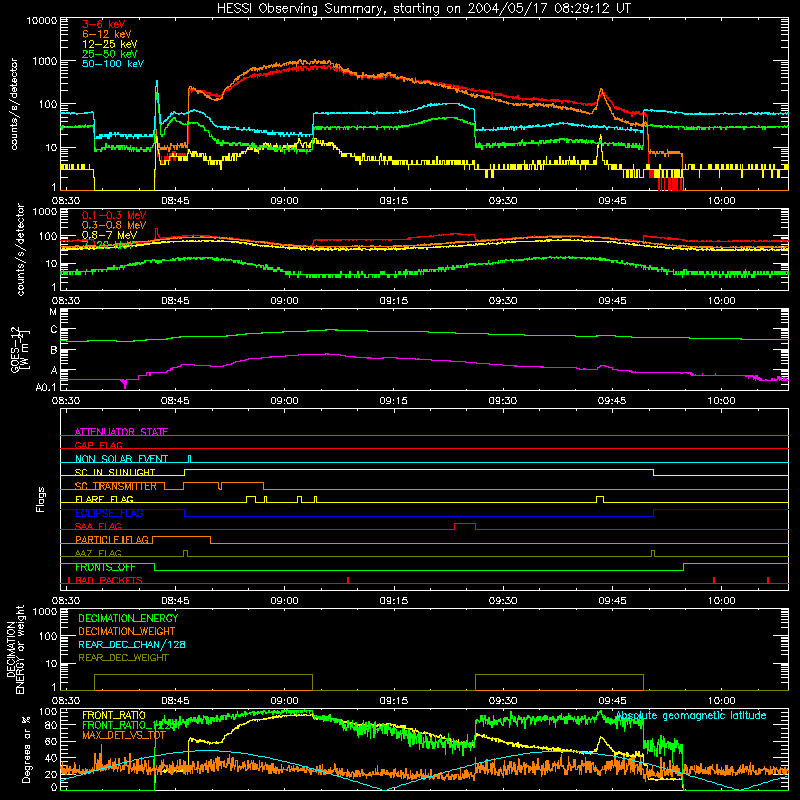800x800 pixels.
Task: Select the SAA_FLAG label
Action: click(x=98, y=526)
